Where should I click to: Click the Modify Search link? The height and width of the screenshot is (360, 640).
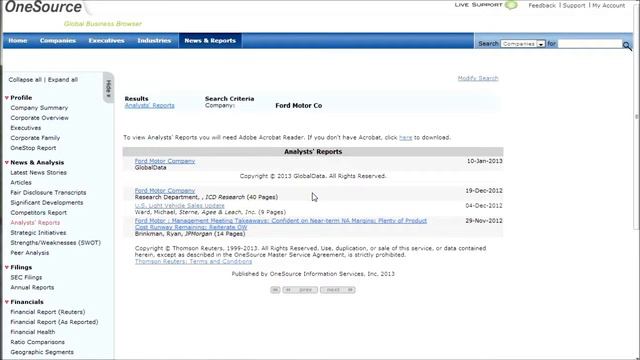coord(478,78)
